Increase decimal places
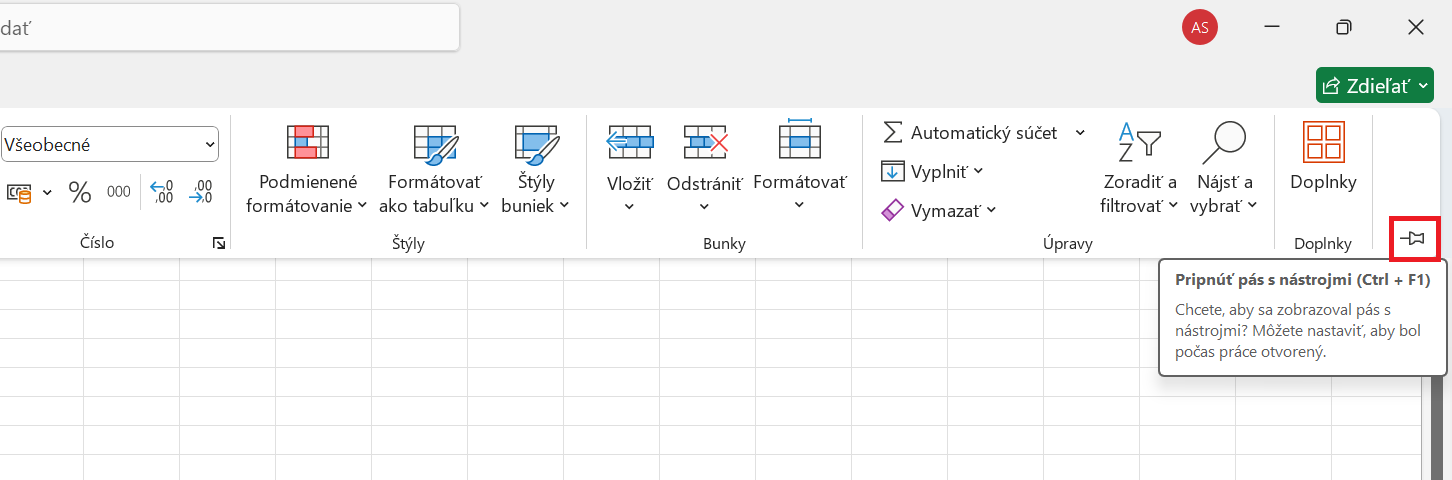Screen dimensions: 1452x480 click(161, 192)
